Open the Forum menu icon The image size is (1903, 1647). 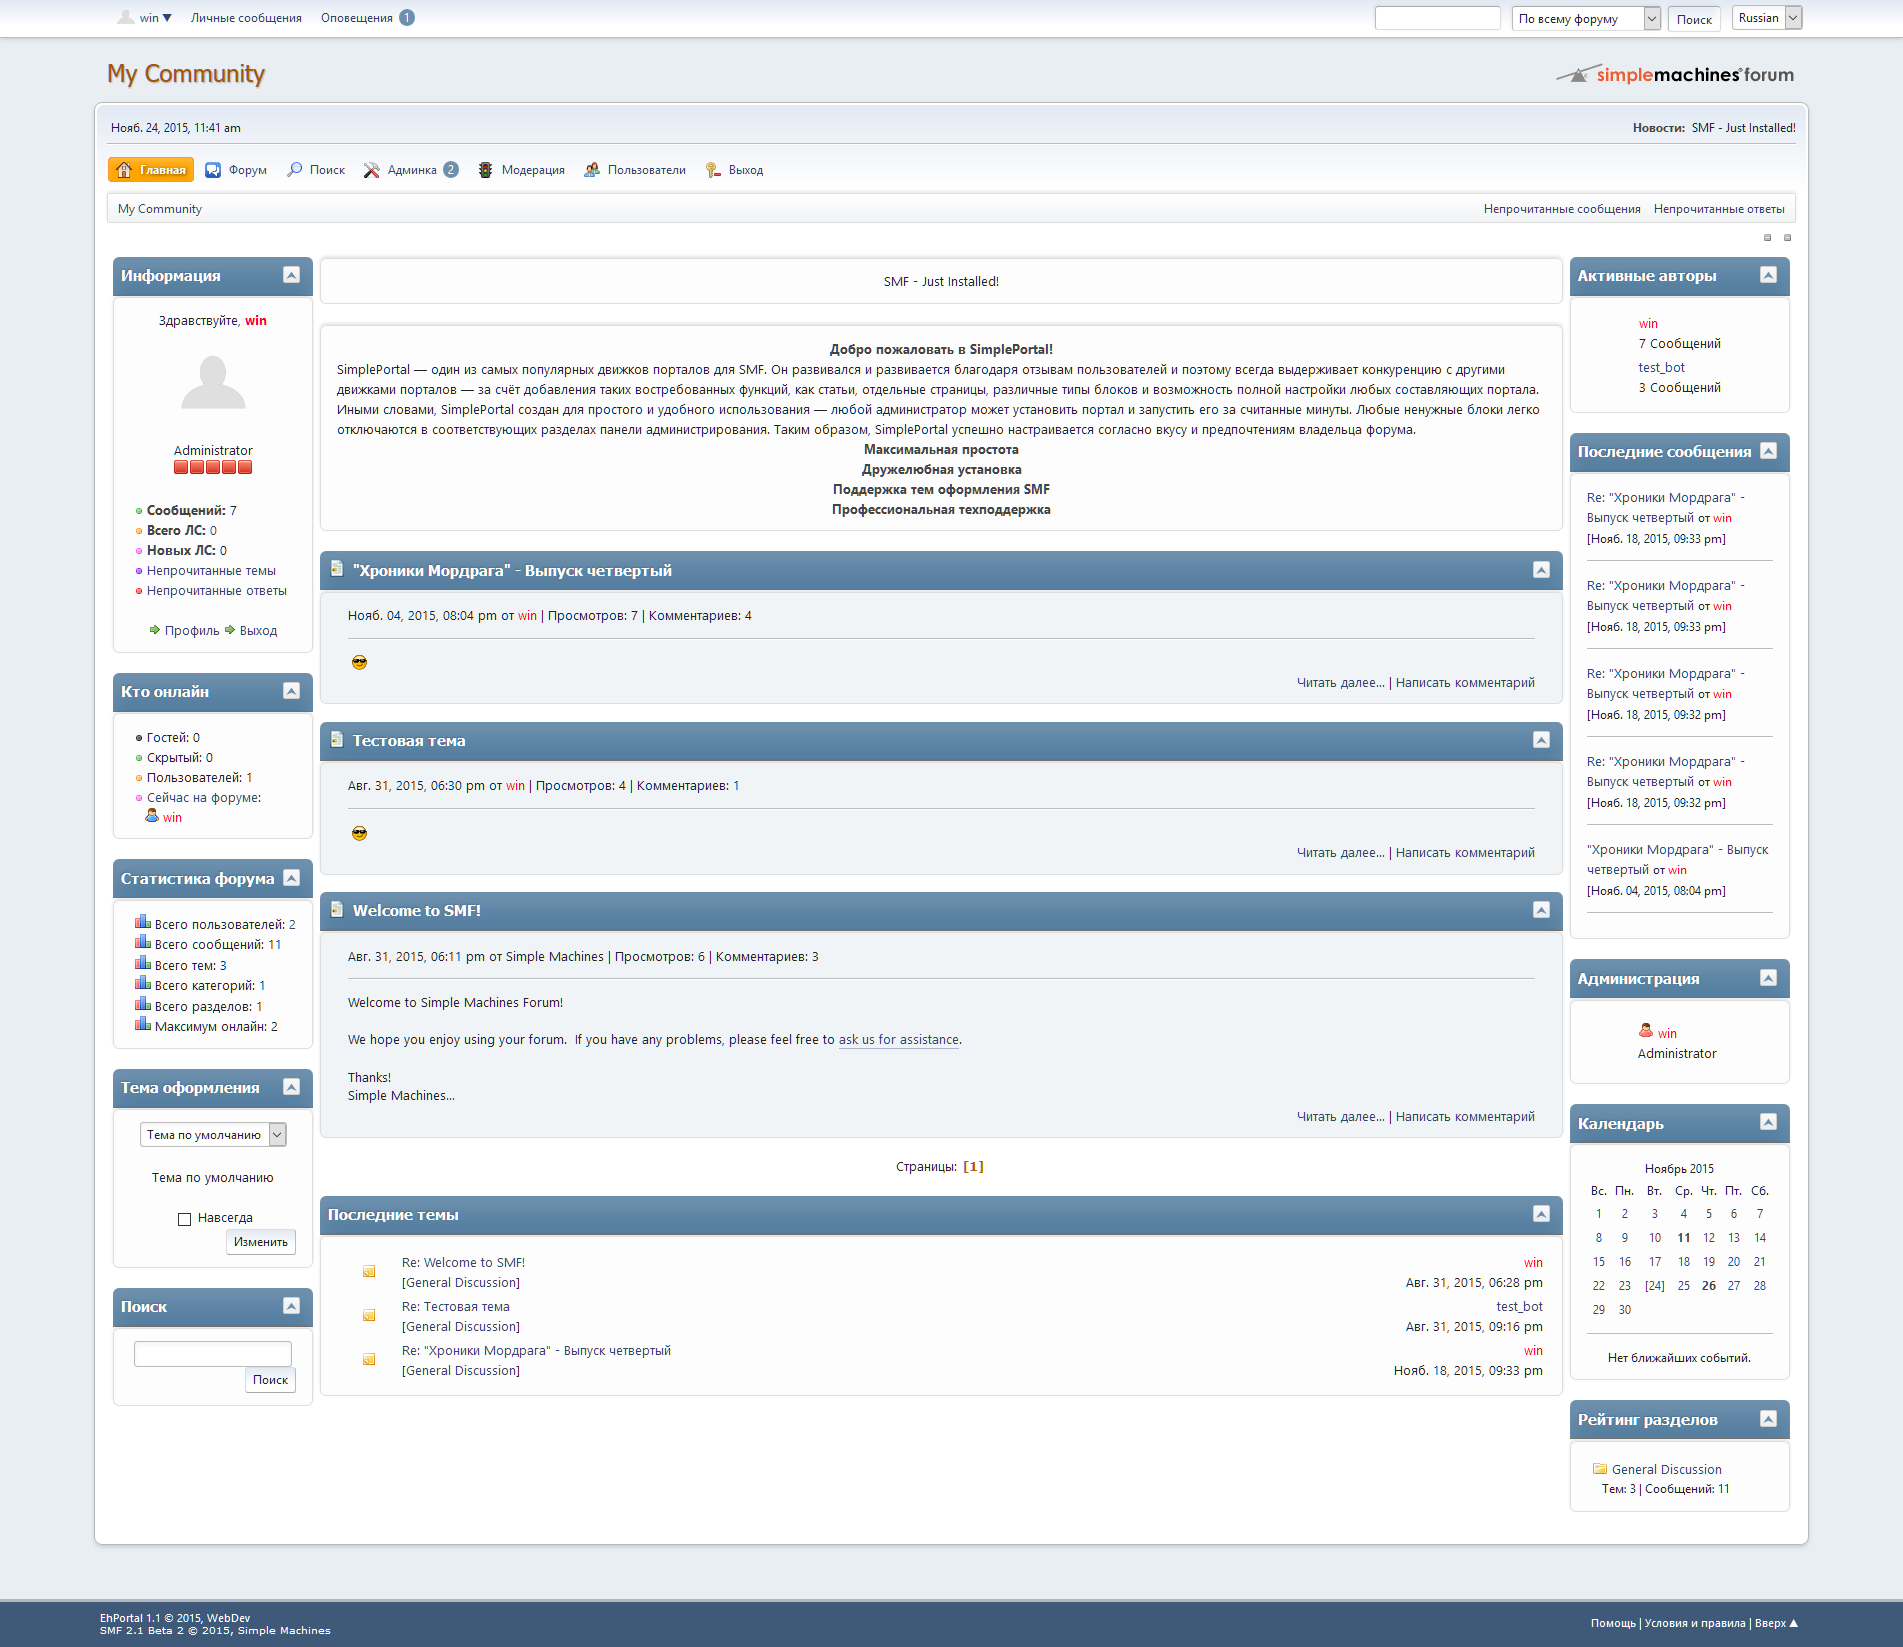coord(213,170)
